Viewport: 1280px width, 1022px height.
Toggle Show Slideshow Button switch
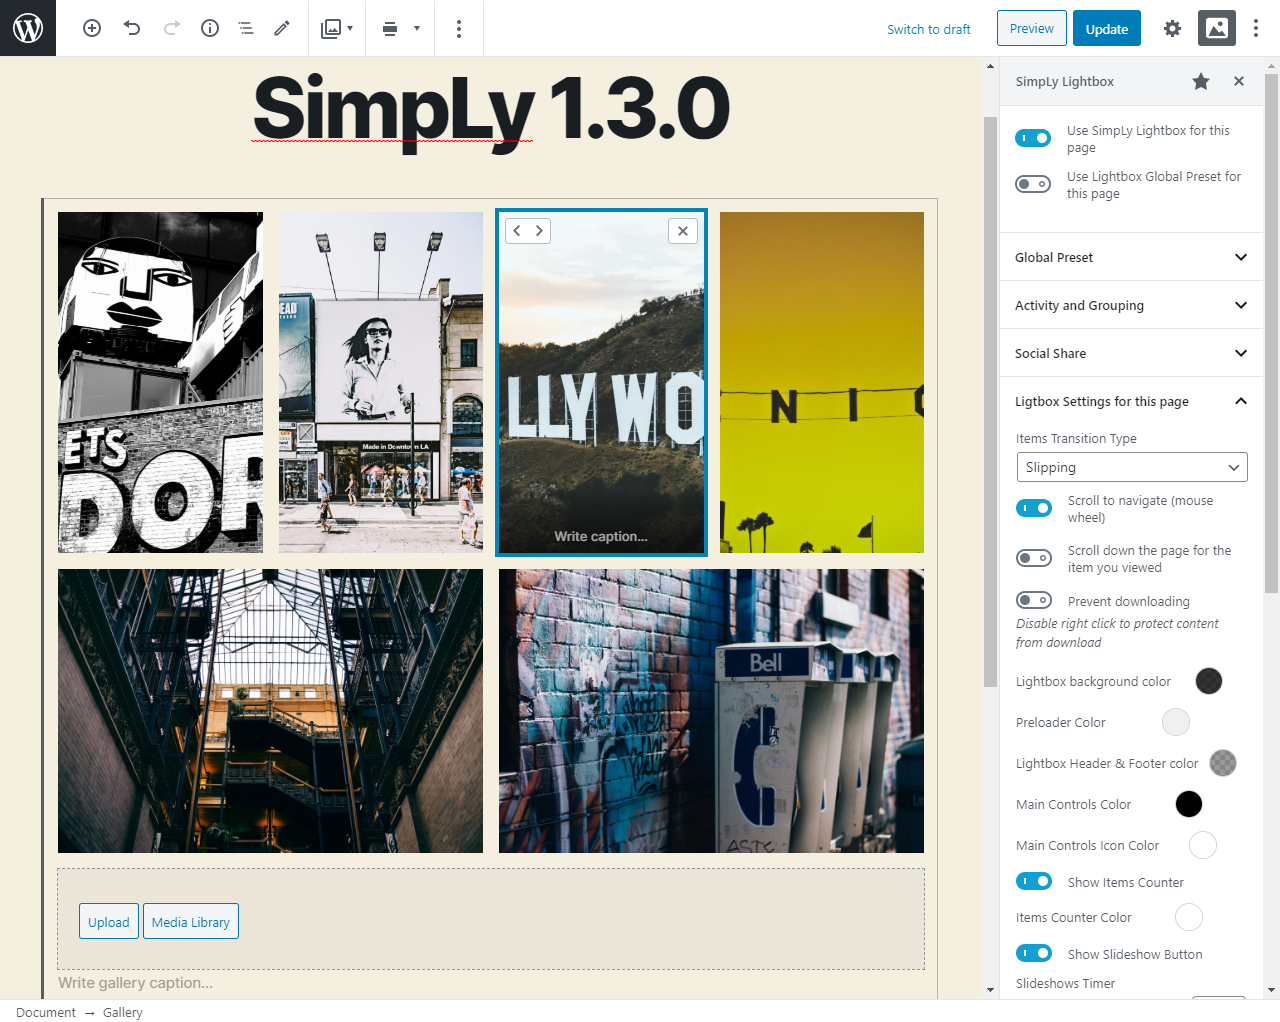pos(1034,953)
